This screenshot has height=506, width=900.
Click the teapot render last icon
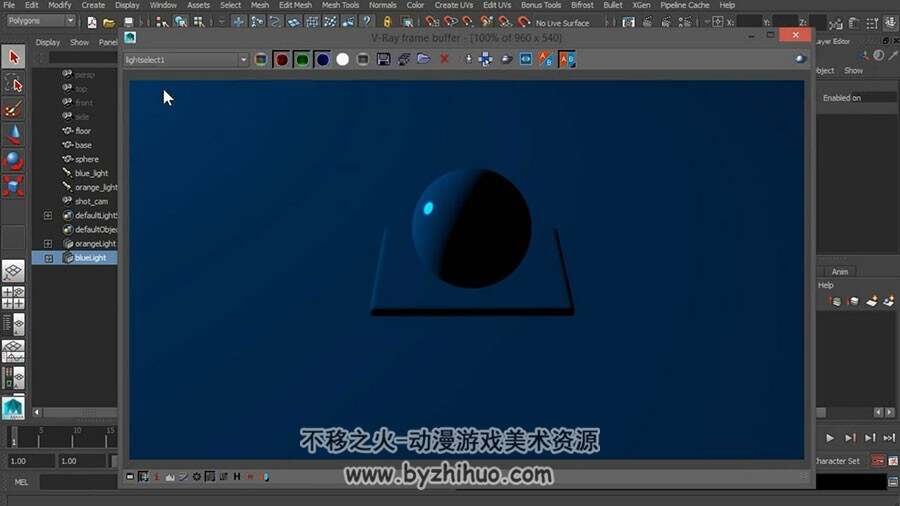pyautogui.click(x=506, y=60)
